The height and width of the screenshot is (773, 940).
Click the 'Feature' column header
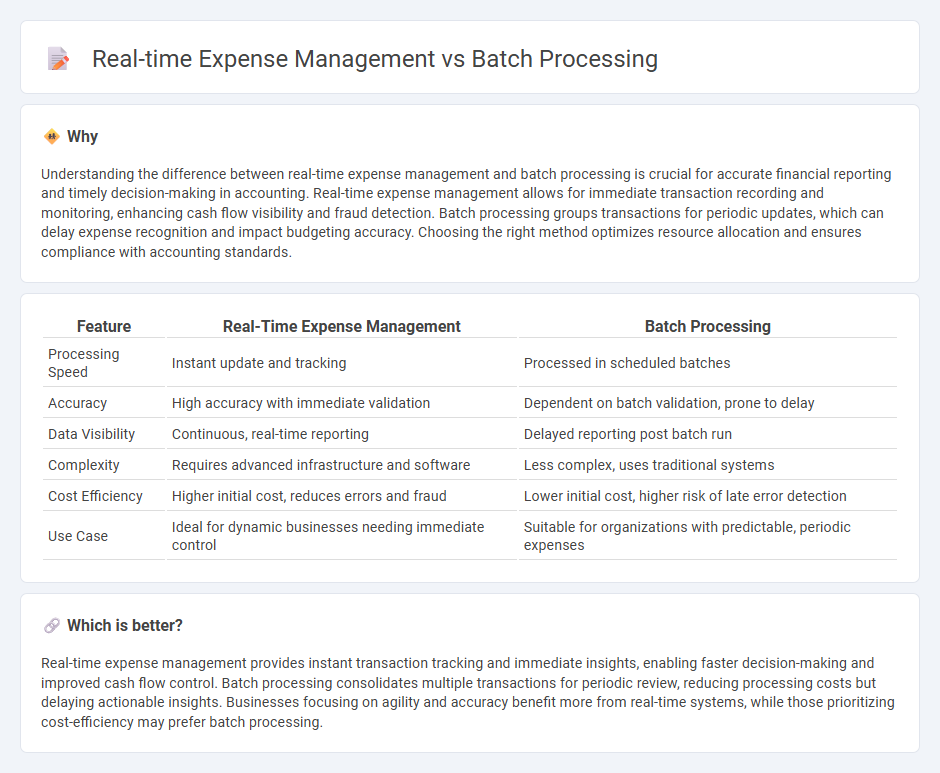(x=104, y=326)
